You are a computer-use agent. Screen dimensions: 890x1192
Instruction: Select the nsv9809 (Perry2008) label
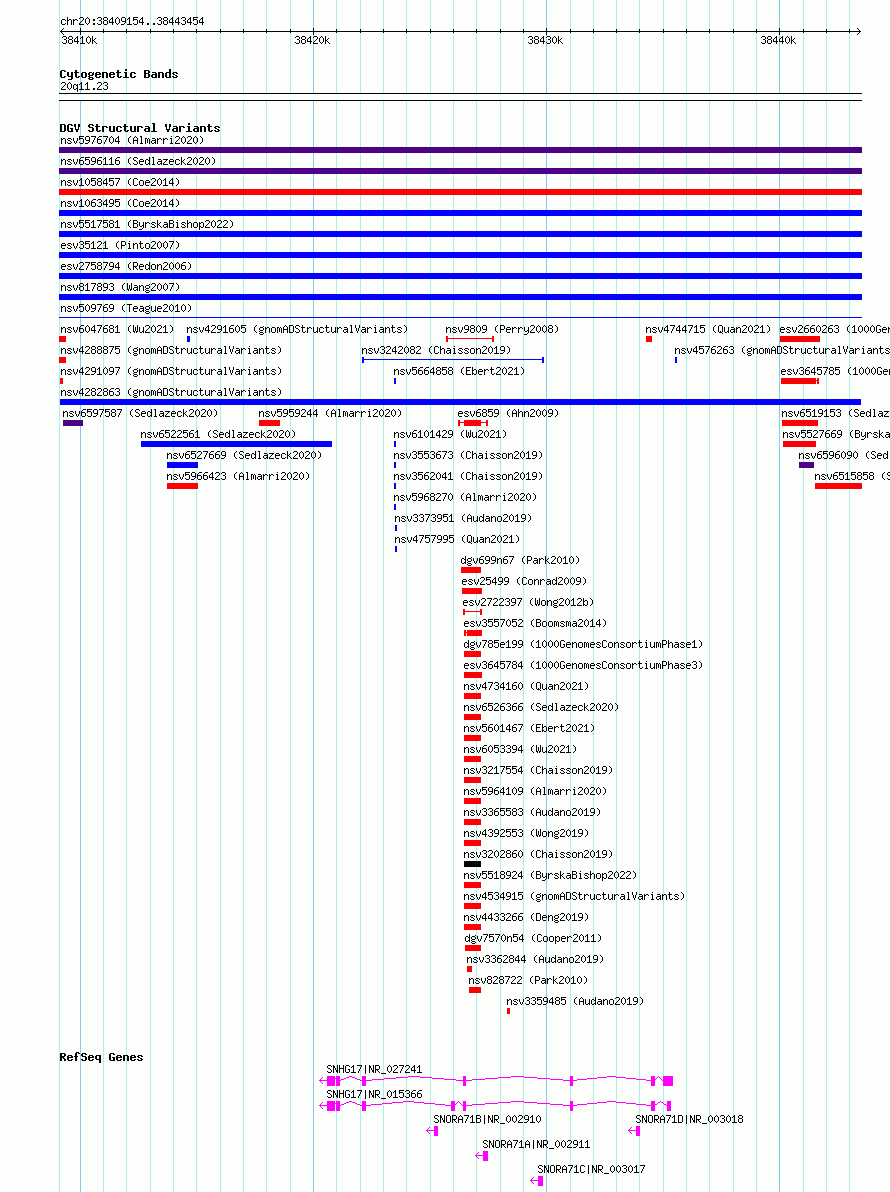[502, 329]
